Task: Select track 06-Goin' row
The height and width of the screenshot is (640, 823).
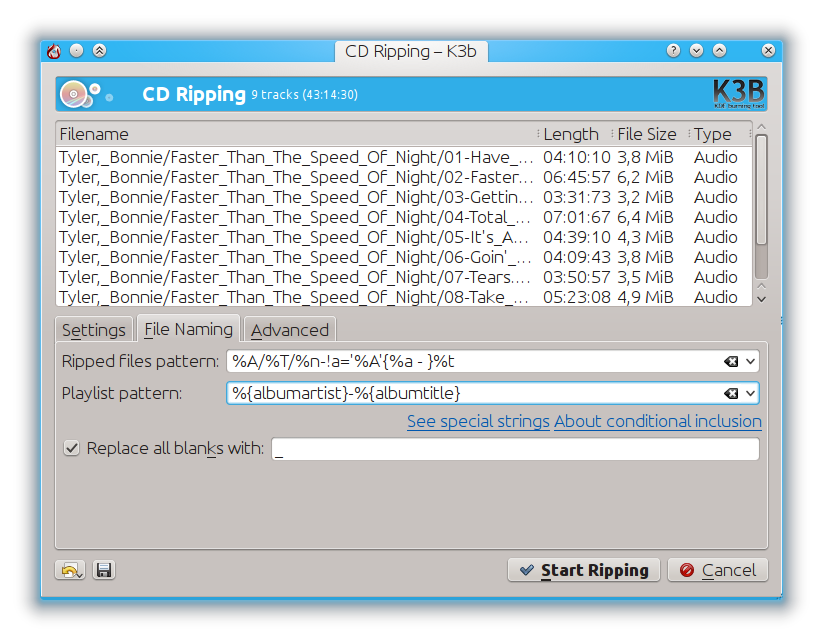Action: 404,257
